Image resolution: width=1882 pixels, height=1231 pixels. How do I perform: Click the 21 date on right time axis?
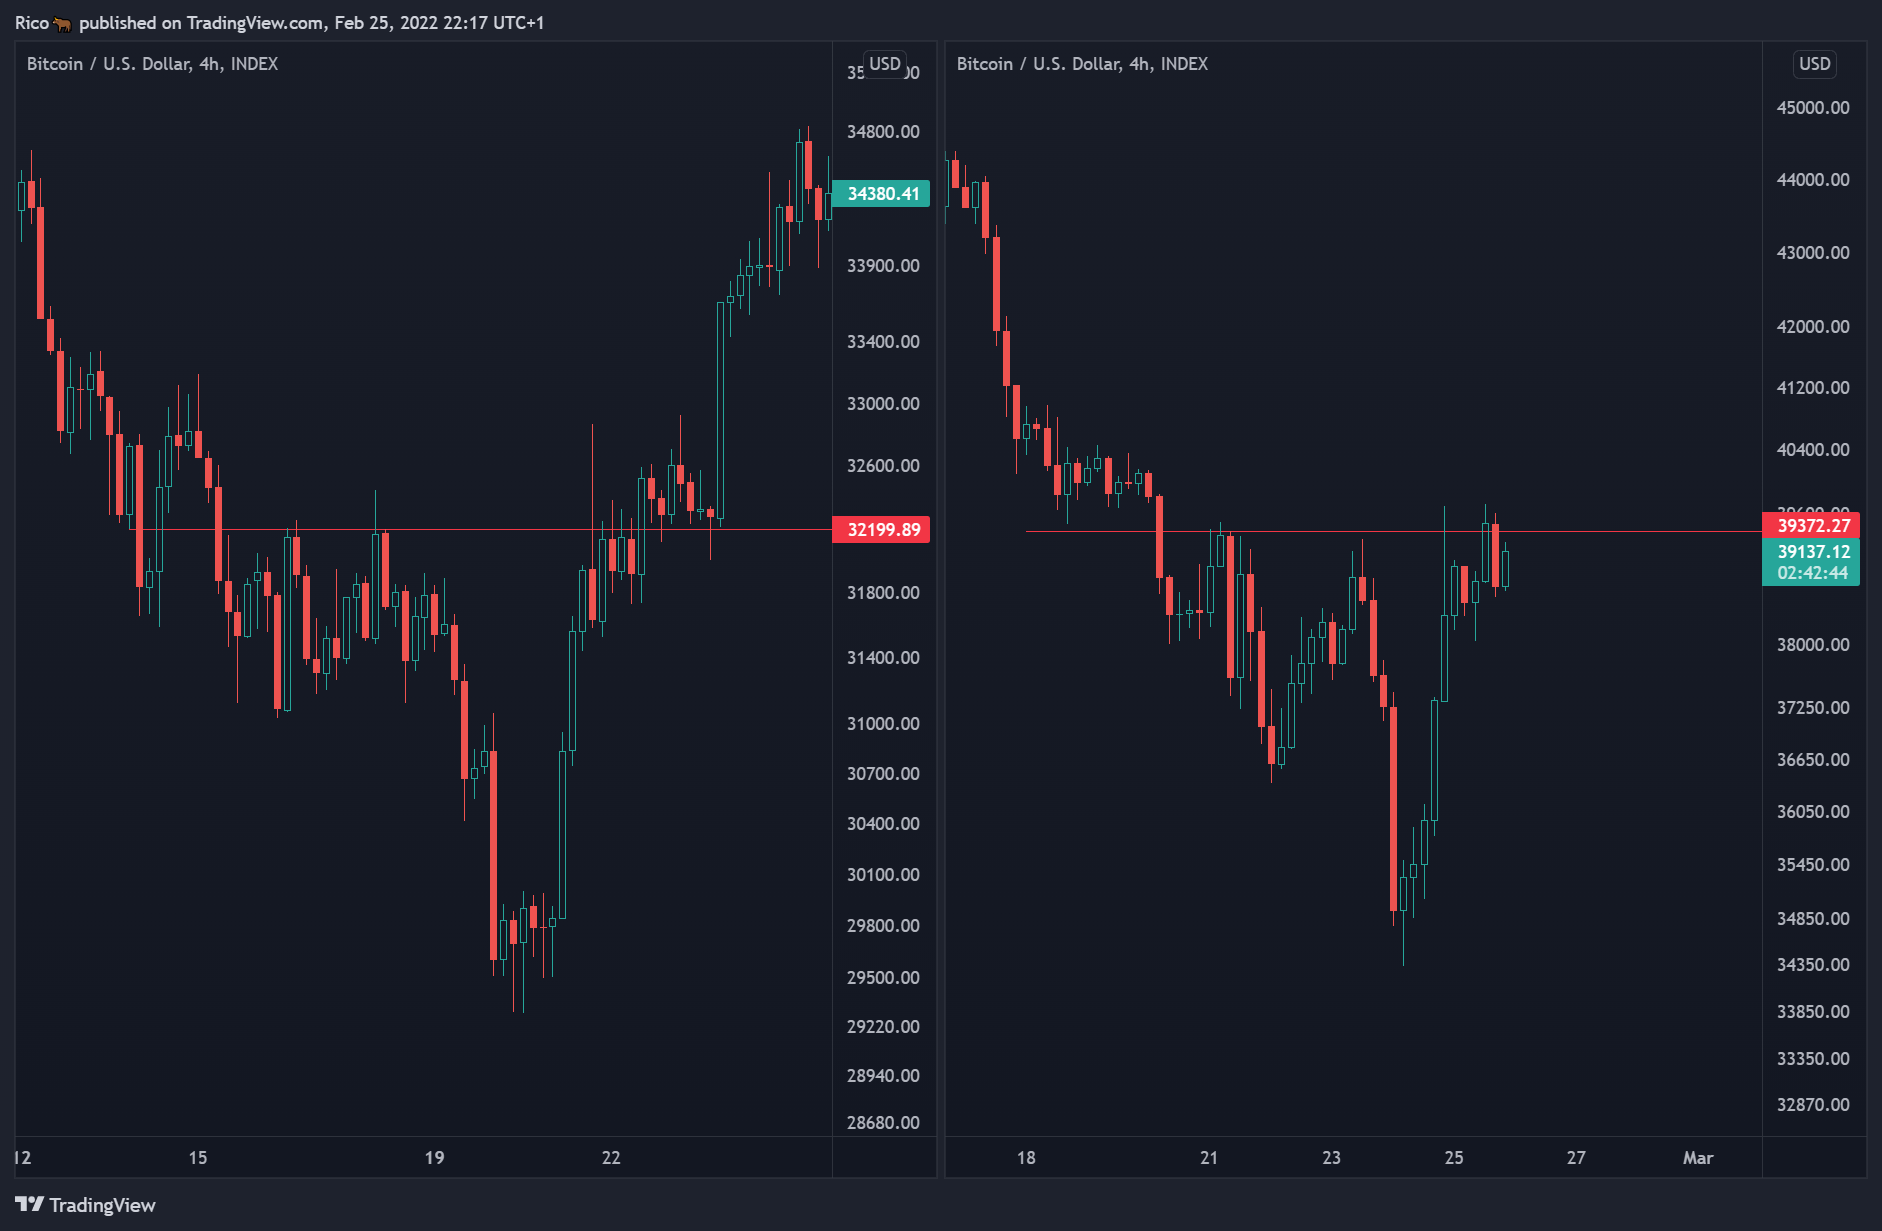click(x=1209, y=1158)
